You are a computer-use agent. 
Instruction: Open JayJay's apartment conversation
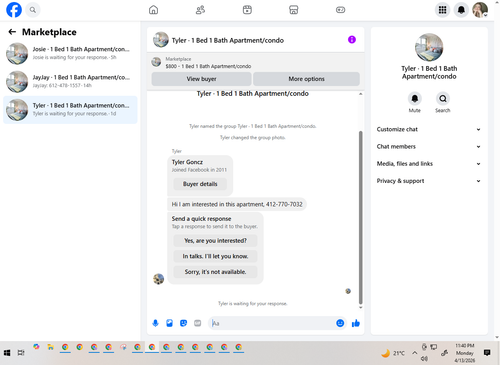(x=70, y=81)
